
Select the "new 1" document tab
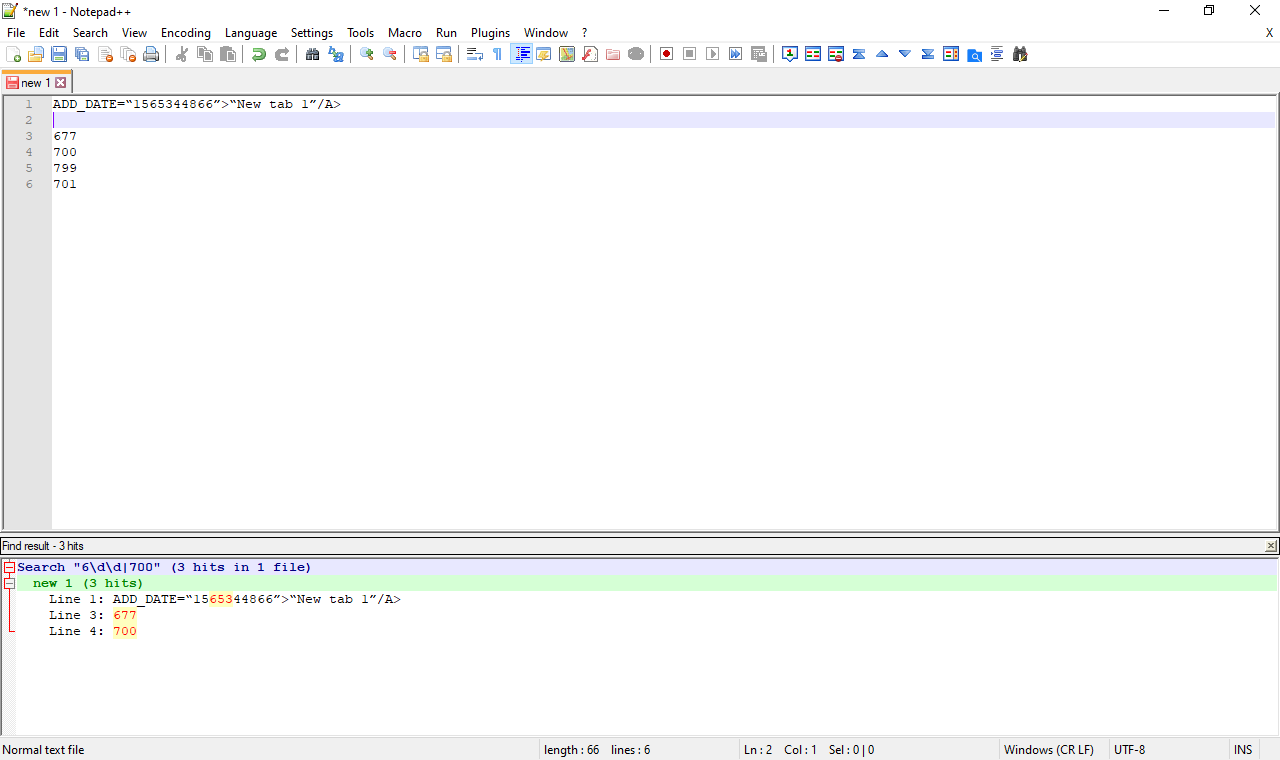click(35, 83)
